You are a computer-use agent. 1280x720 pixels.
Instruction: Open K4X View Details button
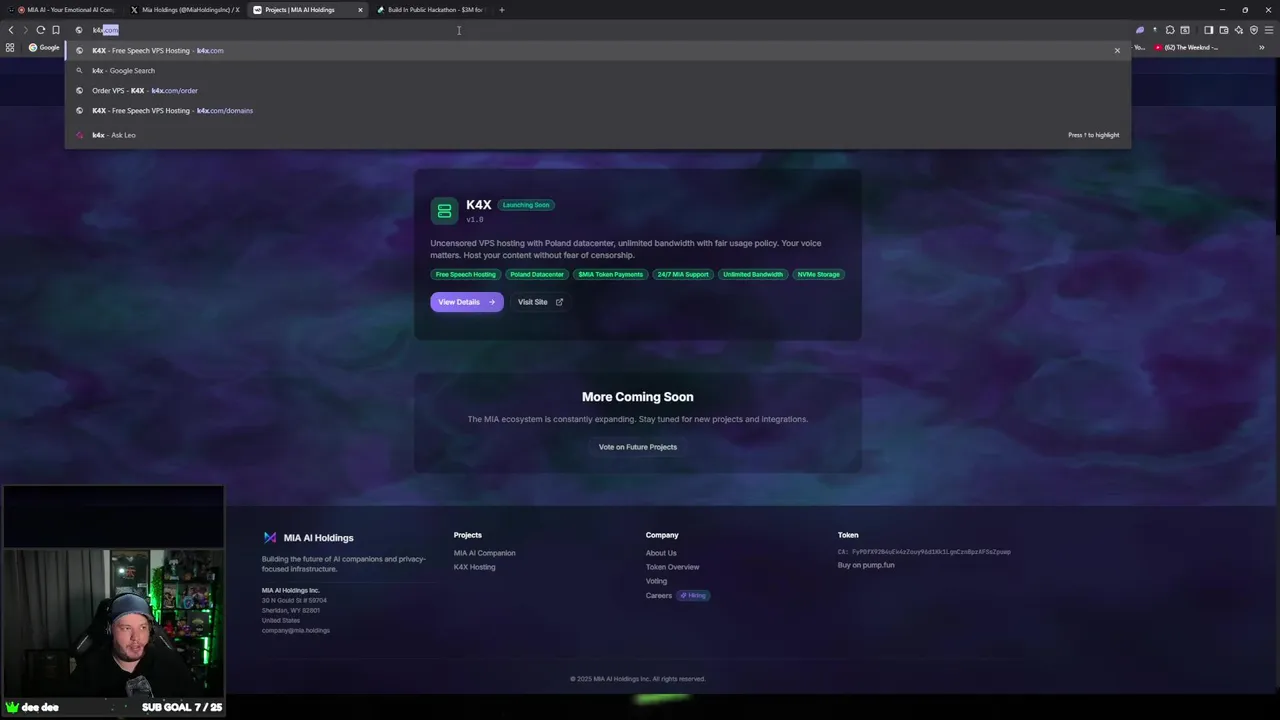(x=467, y=302)
